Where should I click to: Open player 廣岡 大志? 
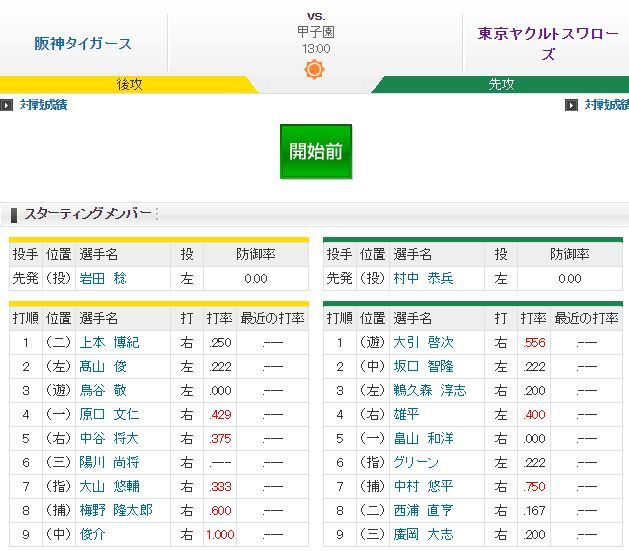[x=423, y=535]
